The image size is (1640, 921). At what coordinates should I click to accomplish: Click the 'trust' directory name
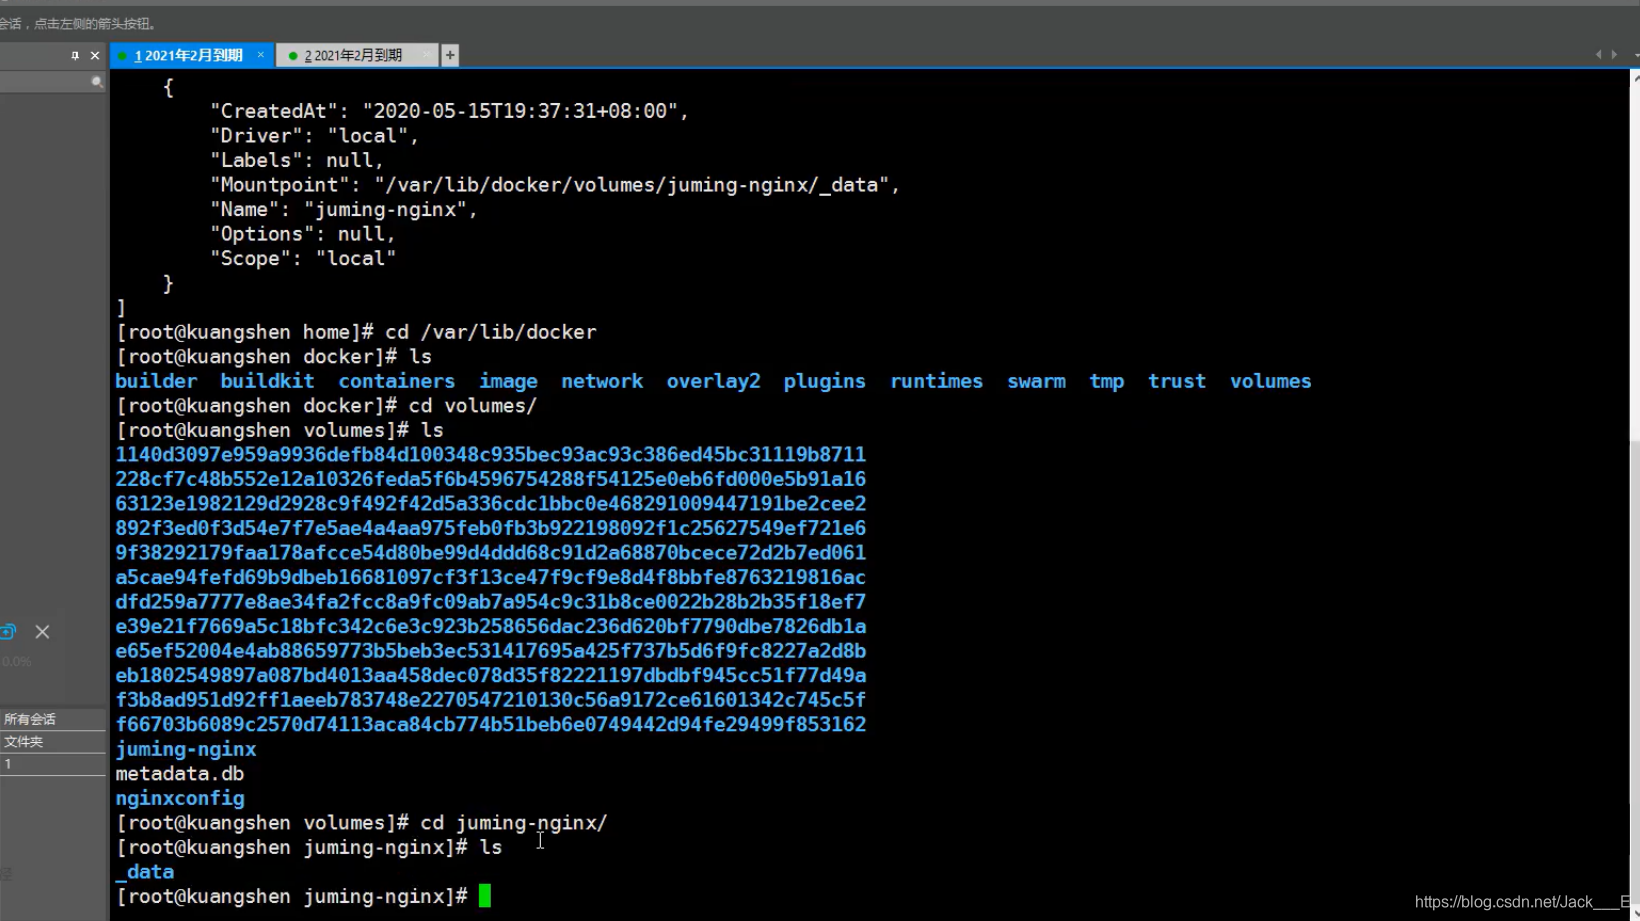tap(1177, 381)
